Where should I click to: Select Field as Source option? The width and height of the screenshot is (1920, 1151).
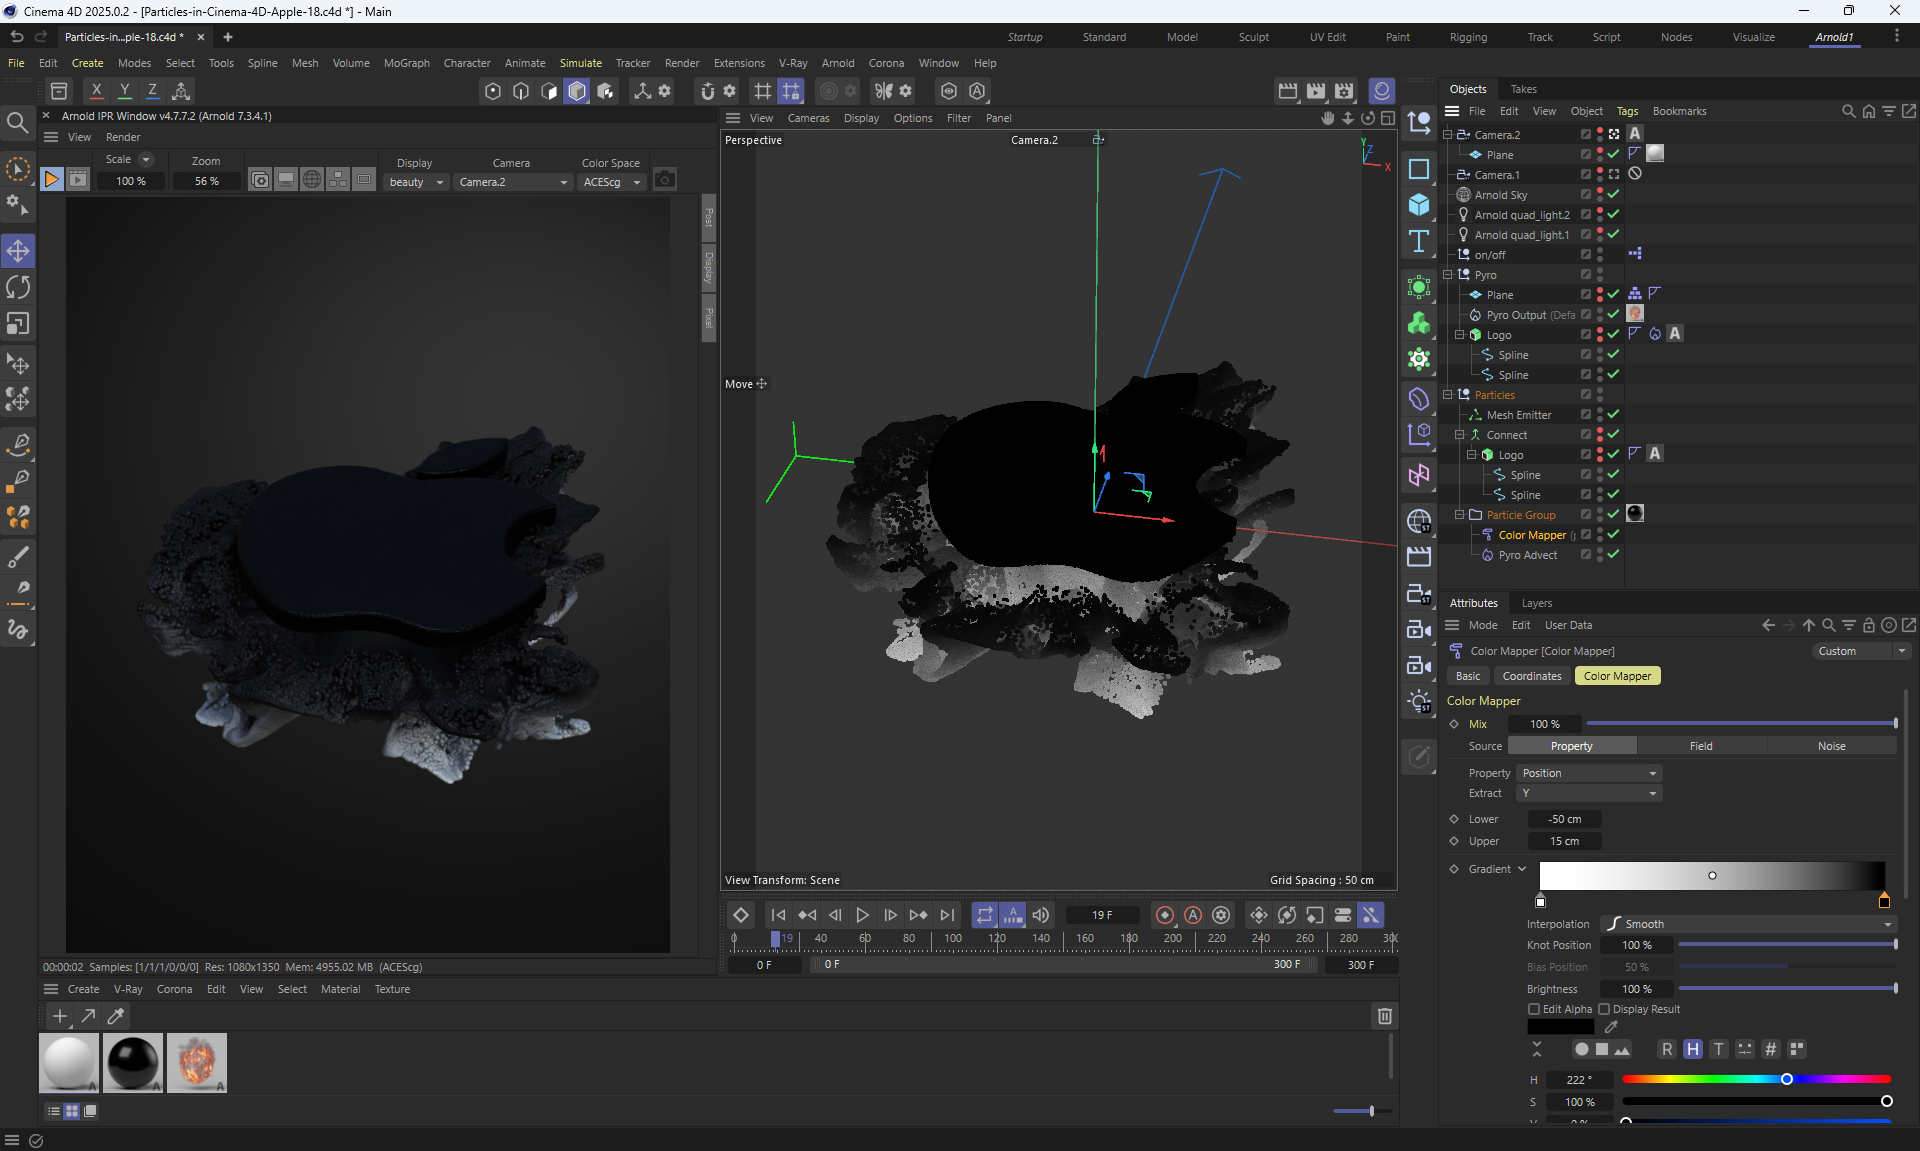click(1701, 746)
